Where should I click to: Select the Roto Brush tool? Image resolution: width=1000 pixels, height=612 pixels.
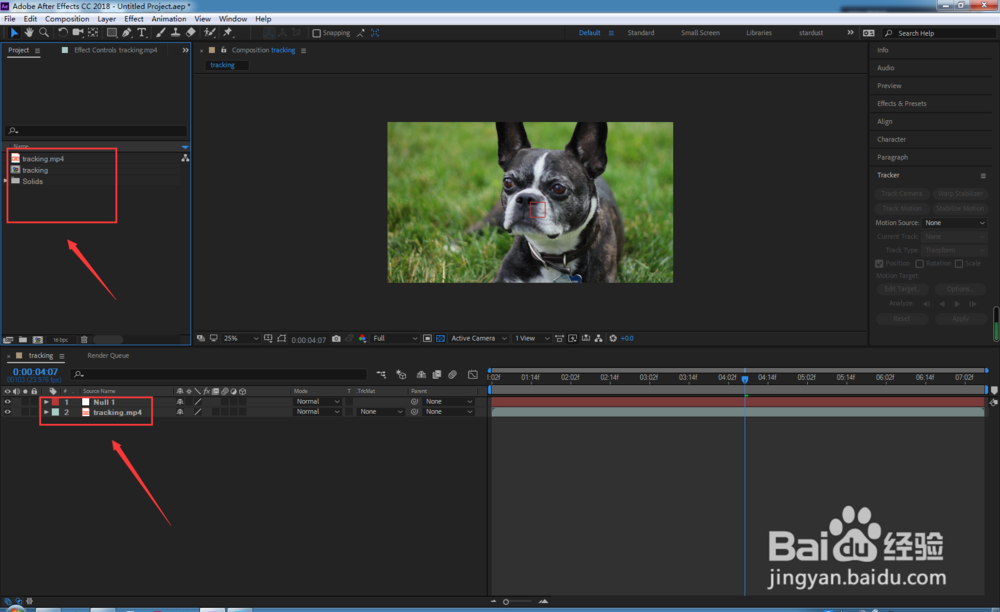(x=209, y=33)
